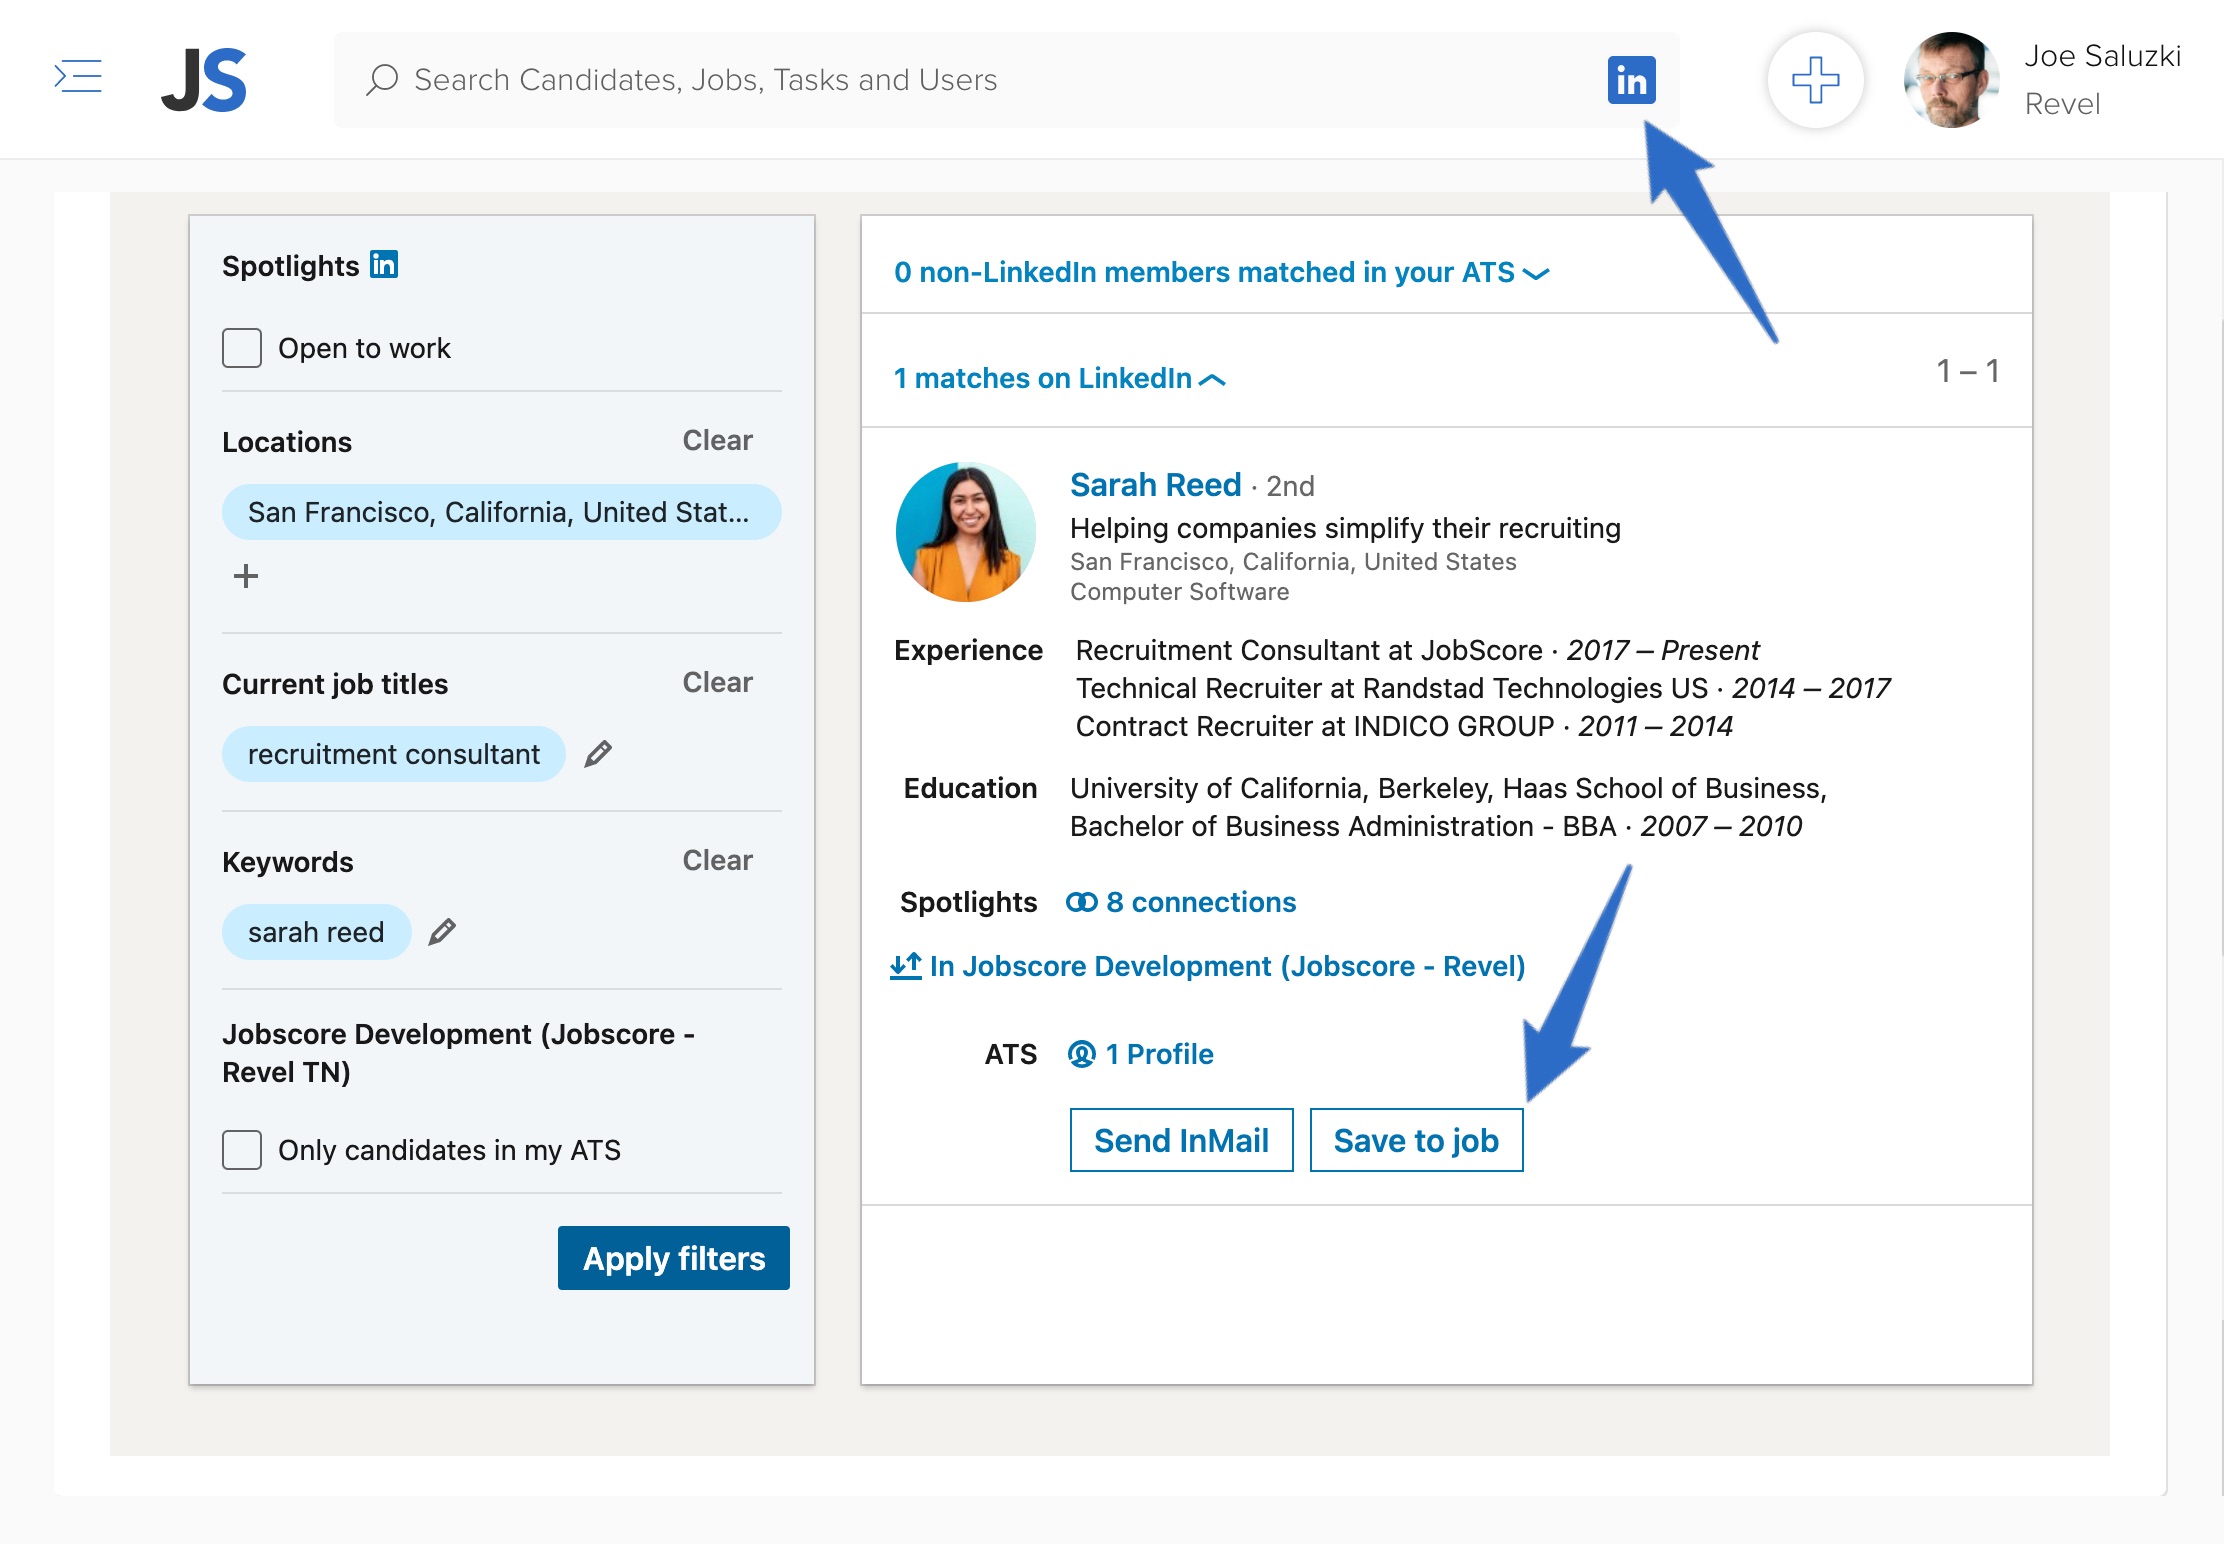Click Jobscore Development (Jobscore - Revel TN) heading
Viewport: 2224px width, 1544px height.
tap(459, 1053)
